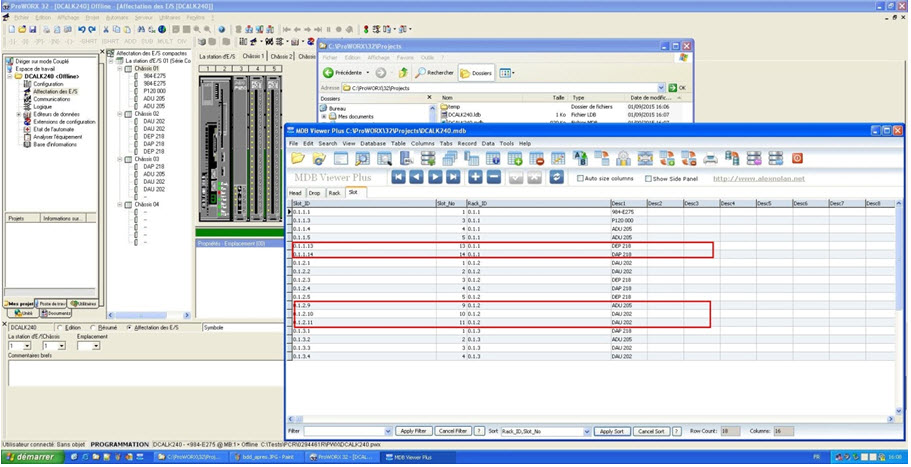Click the traffic light icon in ProWORX toolbar
The image size is (911, 467).
pyautogui.click(x=367, y=29)
